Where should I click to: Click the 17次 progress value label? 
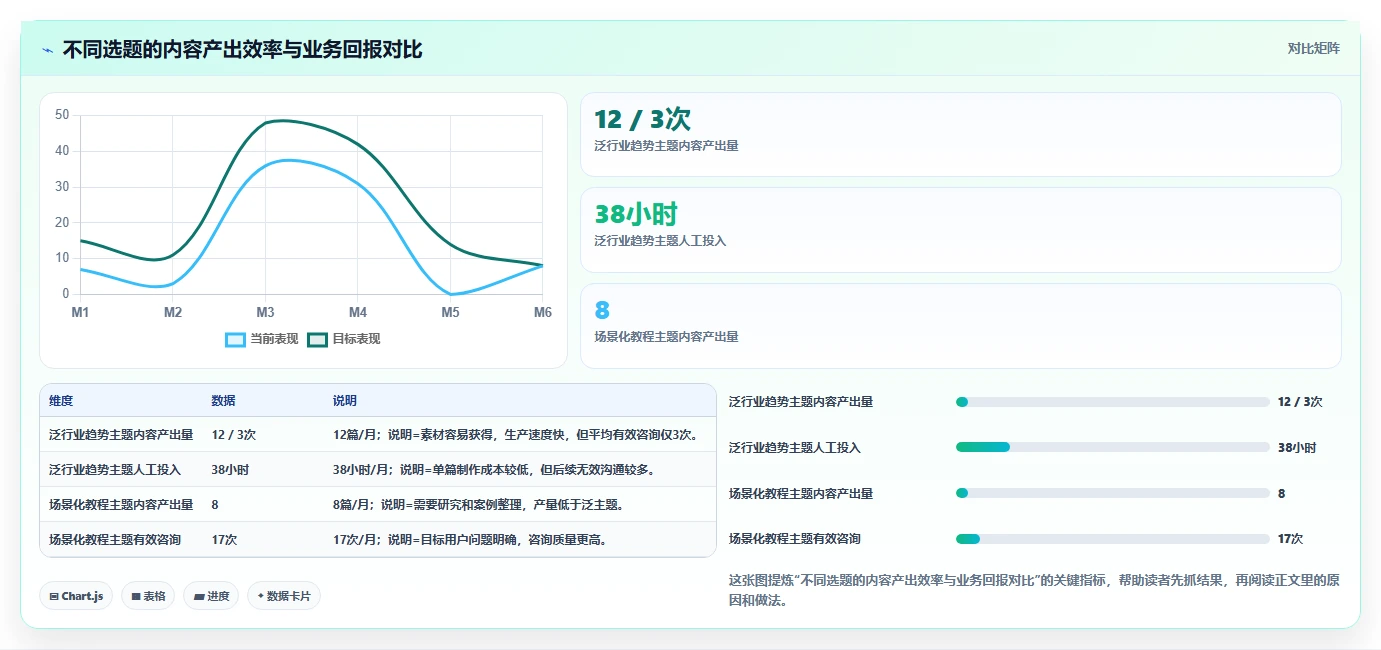(x=1290, y=539)
